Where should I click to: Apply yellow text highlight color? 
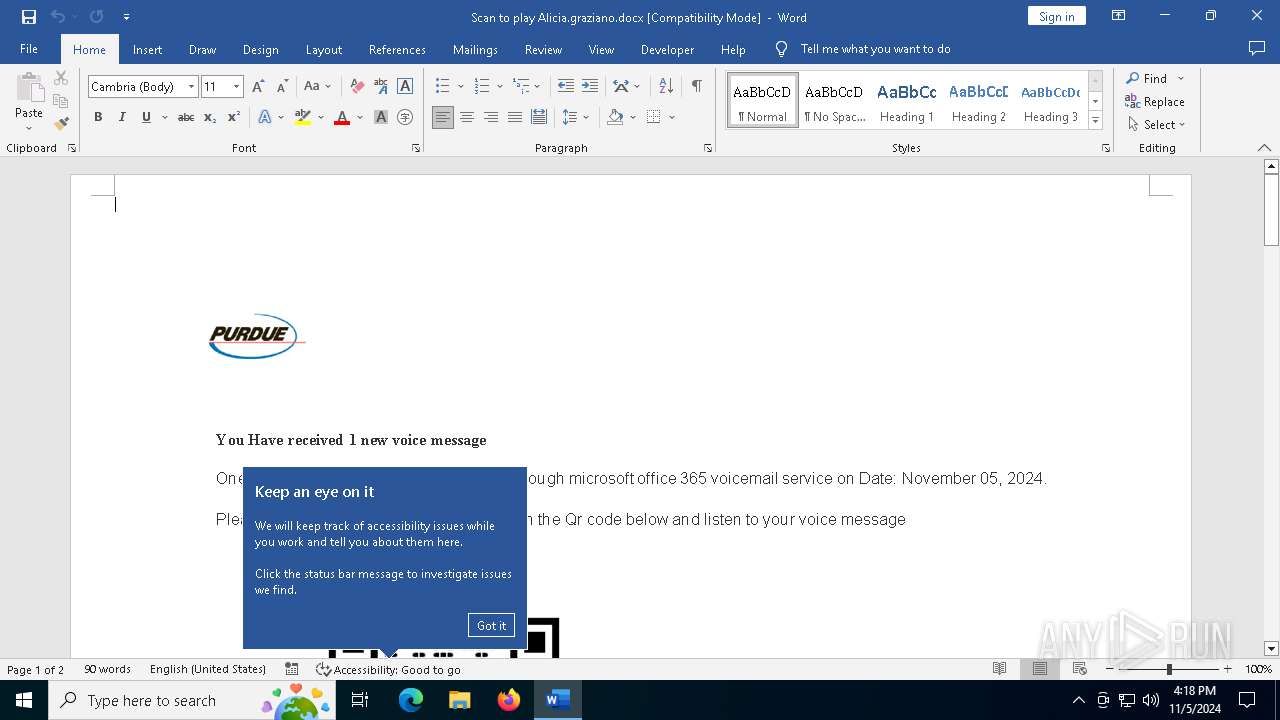pyautogui.click(x=303, y=117)
